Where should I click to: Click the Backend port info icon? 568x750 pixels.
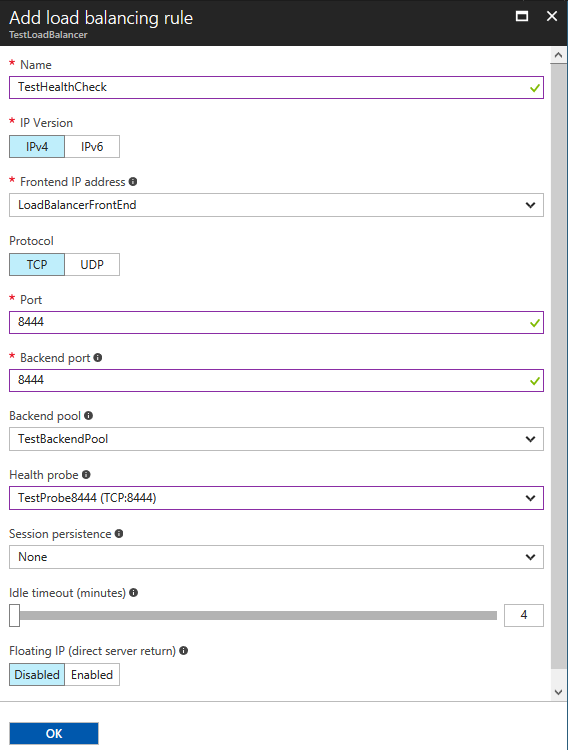click(98, 358)
